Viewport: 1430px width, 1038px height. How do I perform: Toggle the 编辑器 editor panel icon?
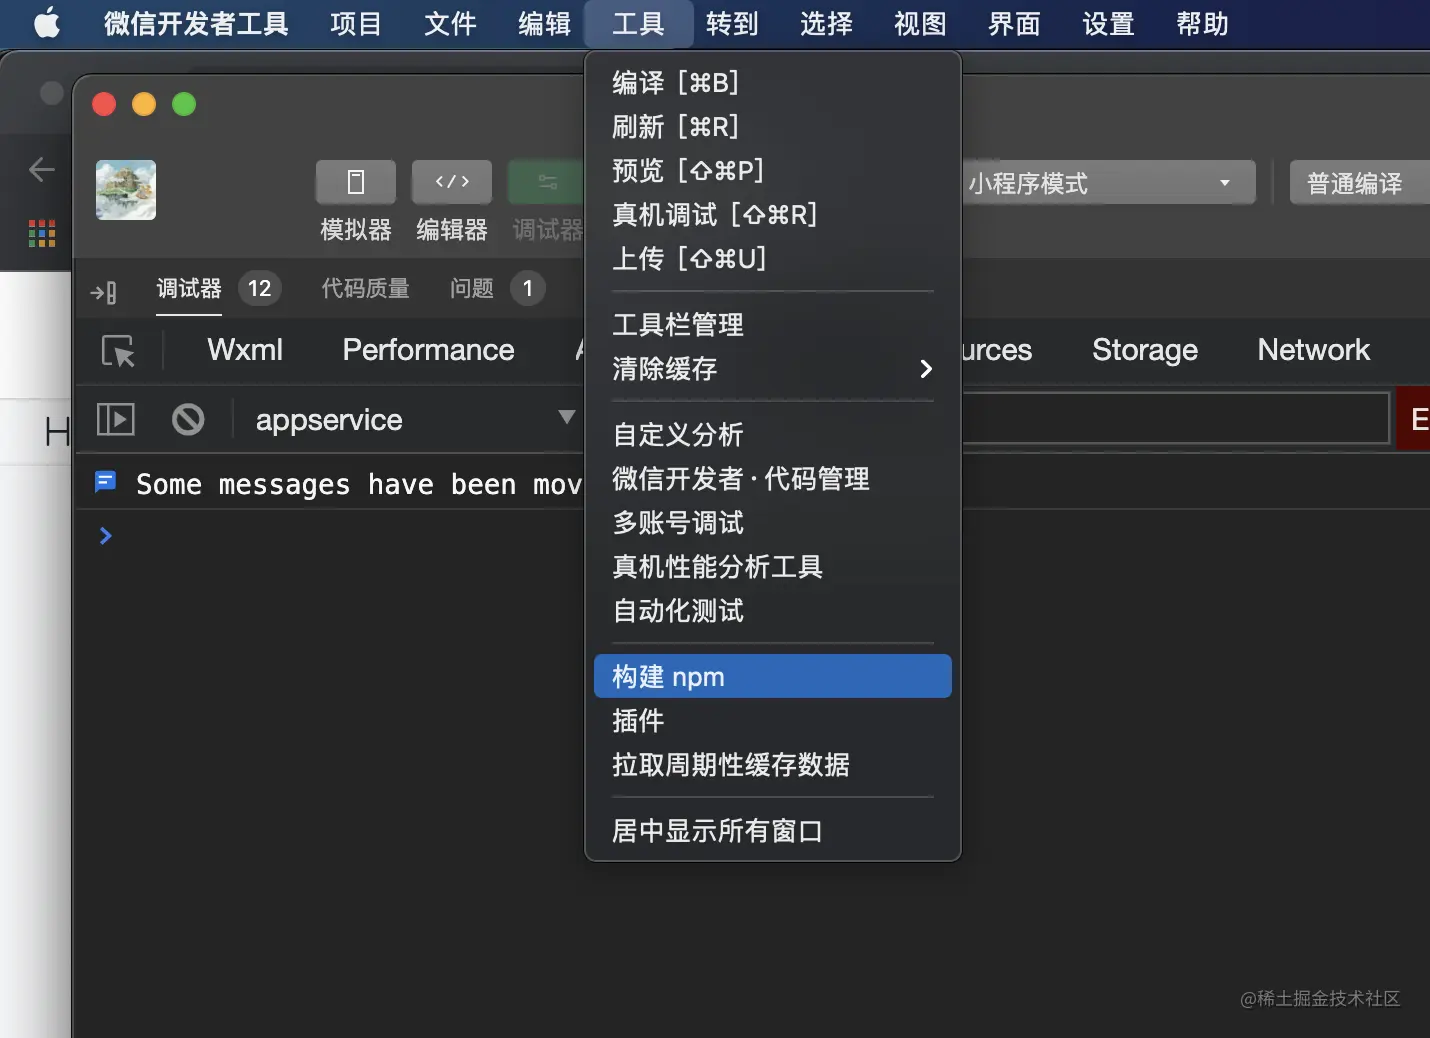point(452,182)
